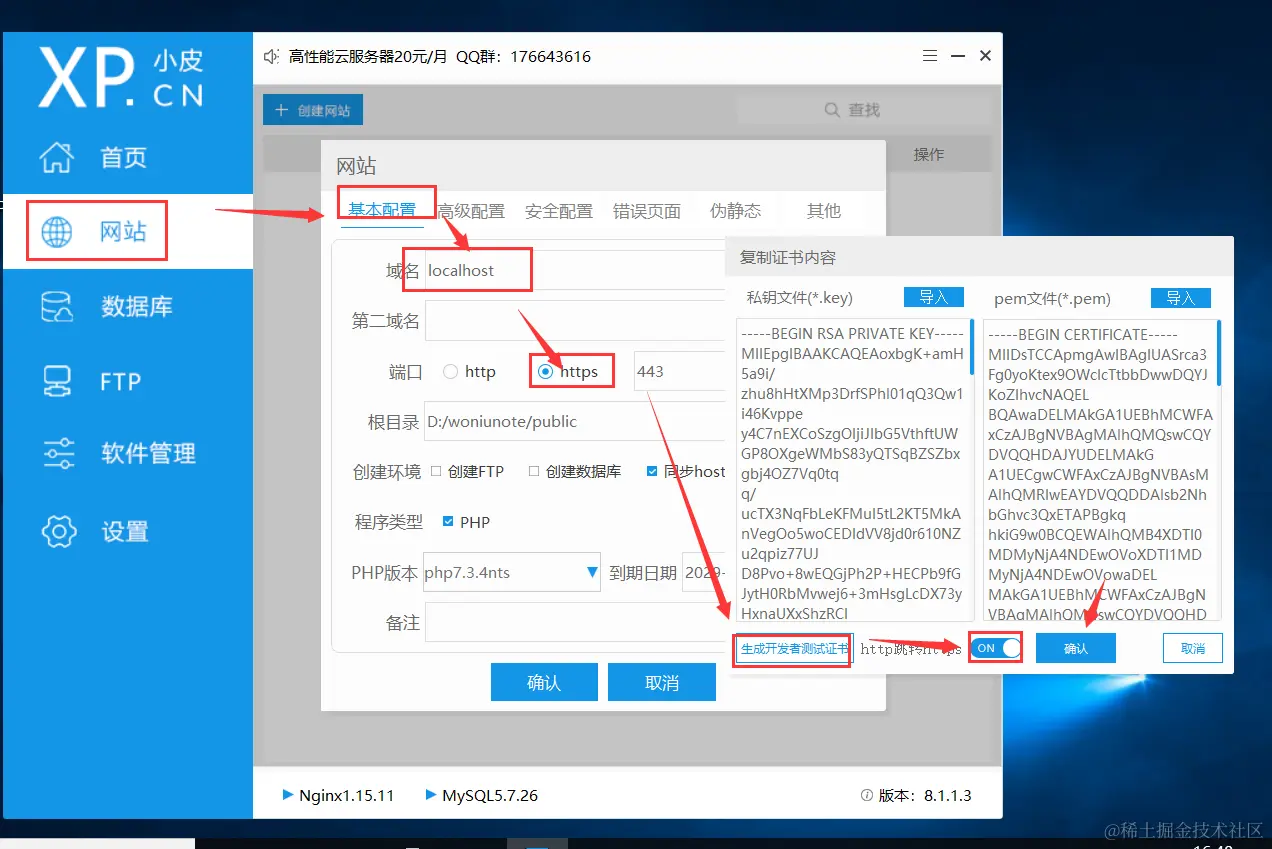
Task: Click 生成开发者测试证书 button
Action: point(794,648)
